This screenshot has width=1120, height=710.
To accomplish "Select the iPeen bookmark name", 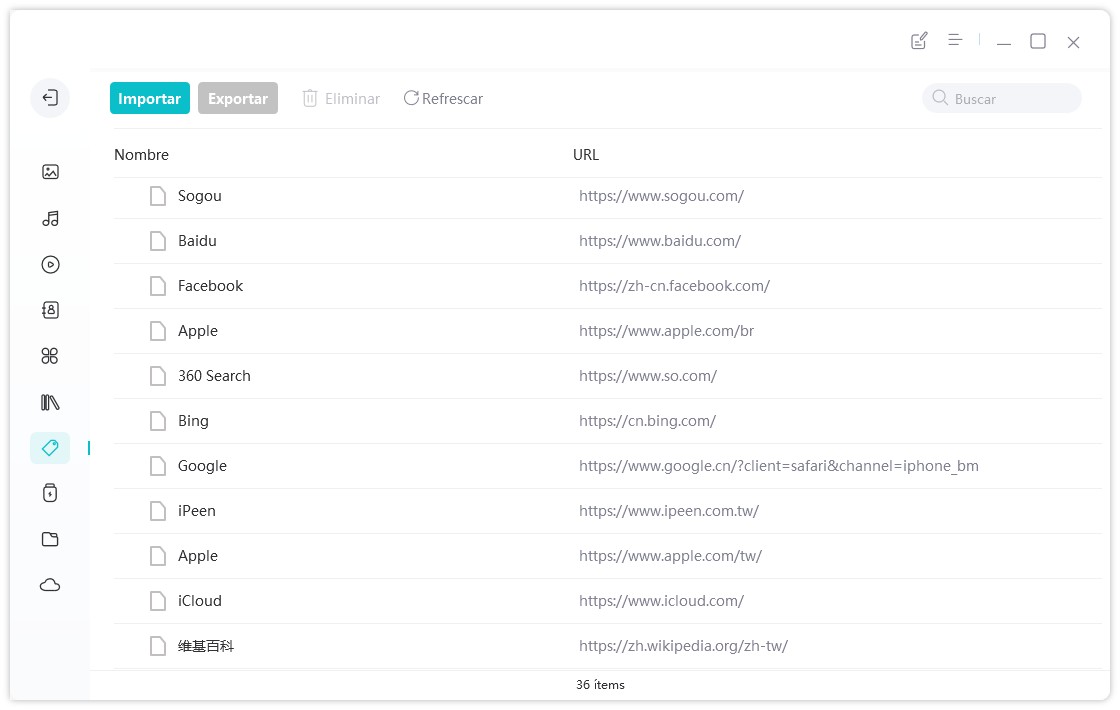I will (196, 511).
